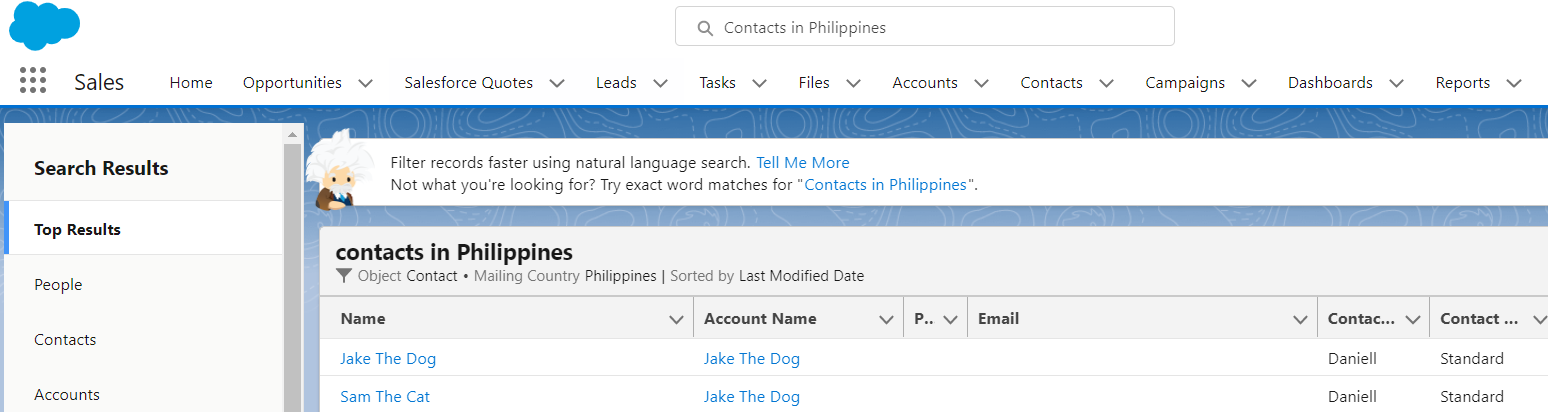Click the filter funnel icon beside Object

click(x=344, y=276)
